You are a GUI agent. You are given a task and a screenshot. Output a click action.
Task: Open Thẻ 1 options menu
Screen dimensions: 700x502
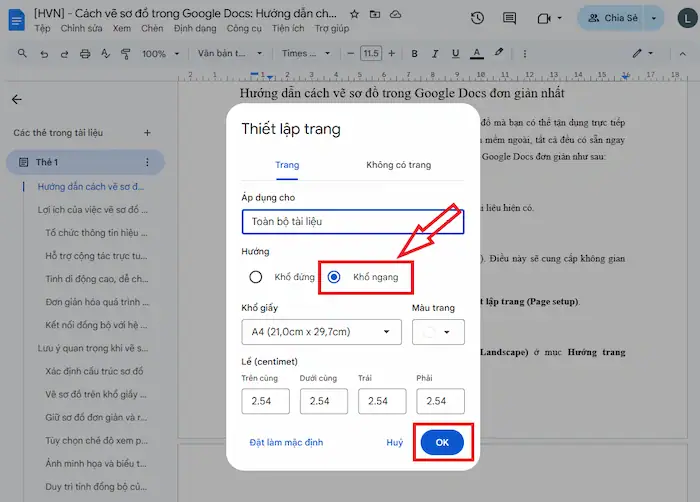click(147, 162)
